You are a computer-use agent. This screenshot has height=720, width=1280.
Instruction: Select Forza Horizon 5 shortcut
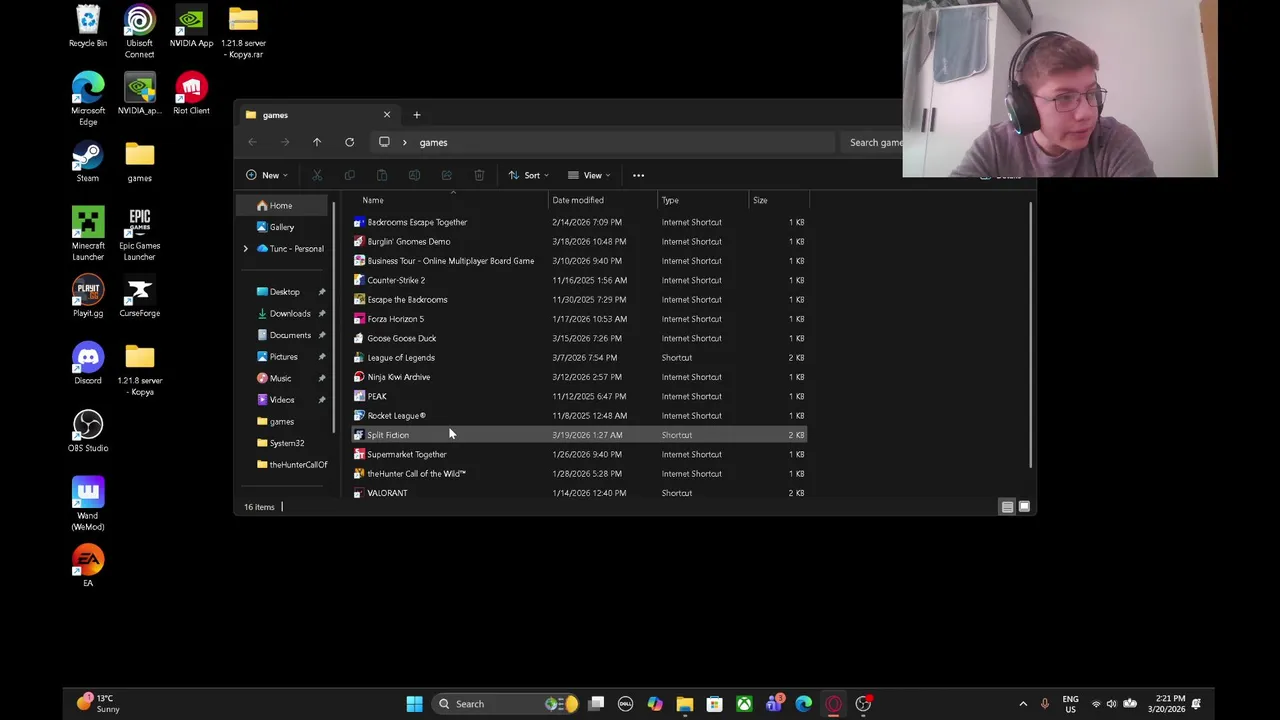coord(579,319)
